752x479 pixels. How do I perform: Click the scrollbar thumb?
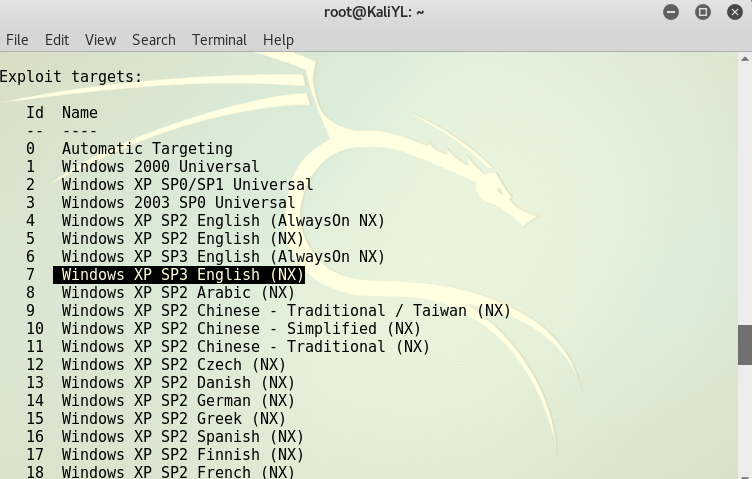745,345
